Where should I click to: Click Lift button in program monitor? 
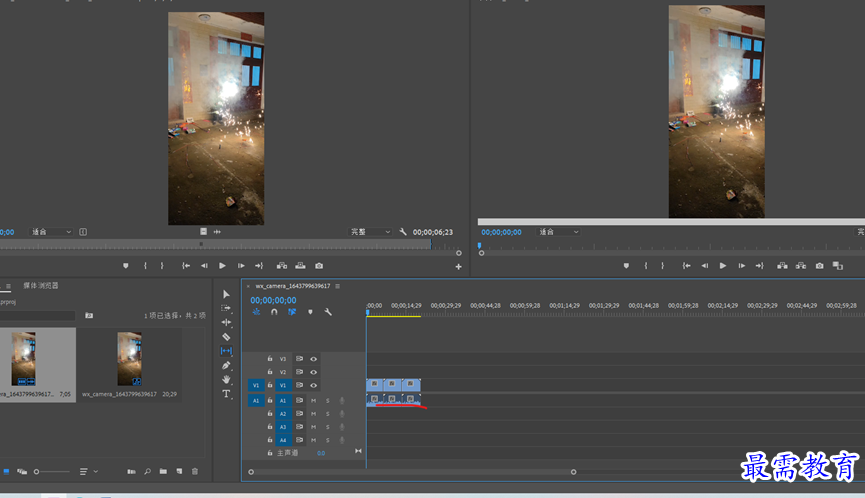tap(782, 266)
